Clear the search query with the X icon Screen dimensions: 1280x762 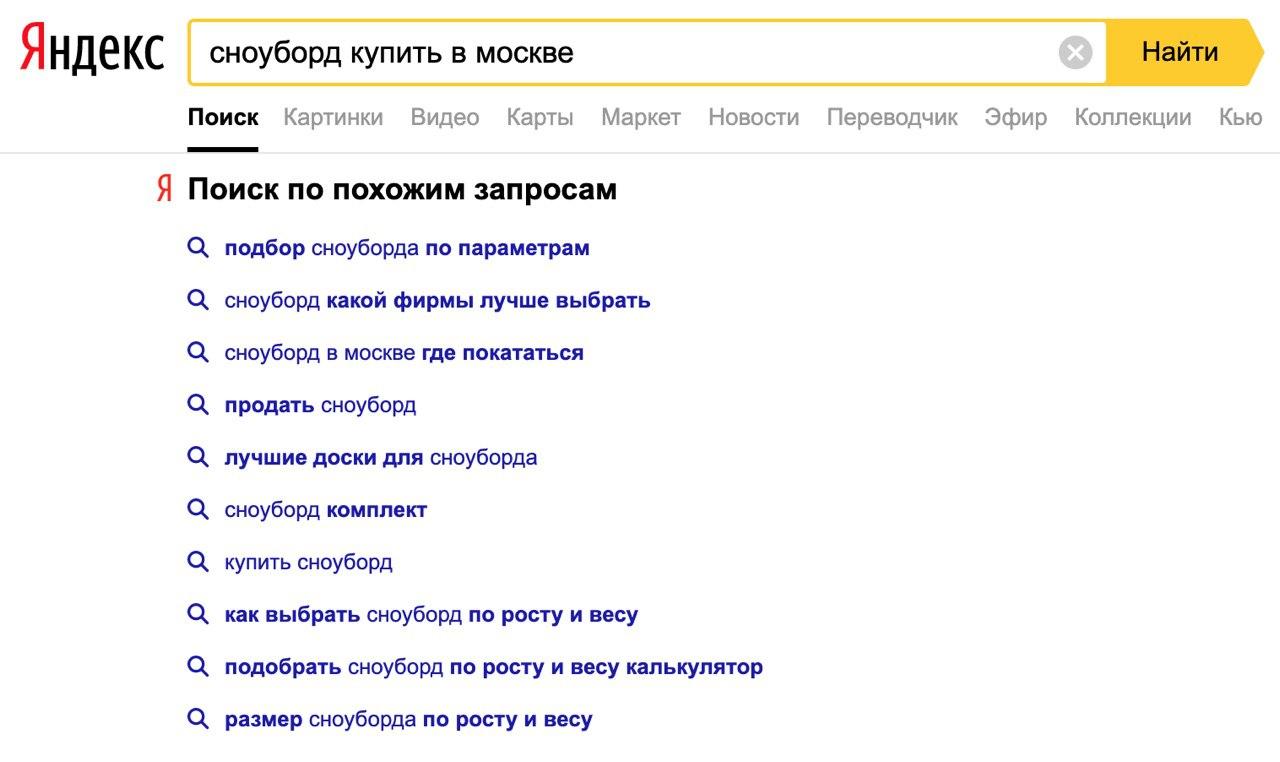pos(1075,52)
